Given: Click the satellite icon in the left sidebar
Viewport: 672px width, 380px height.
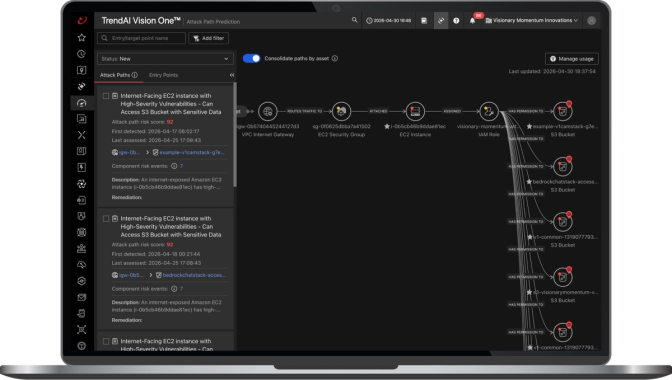Looking at the screenshot, I should coord(81,87).
